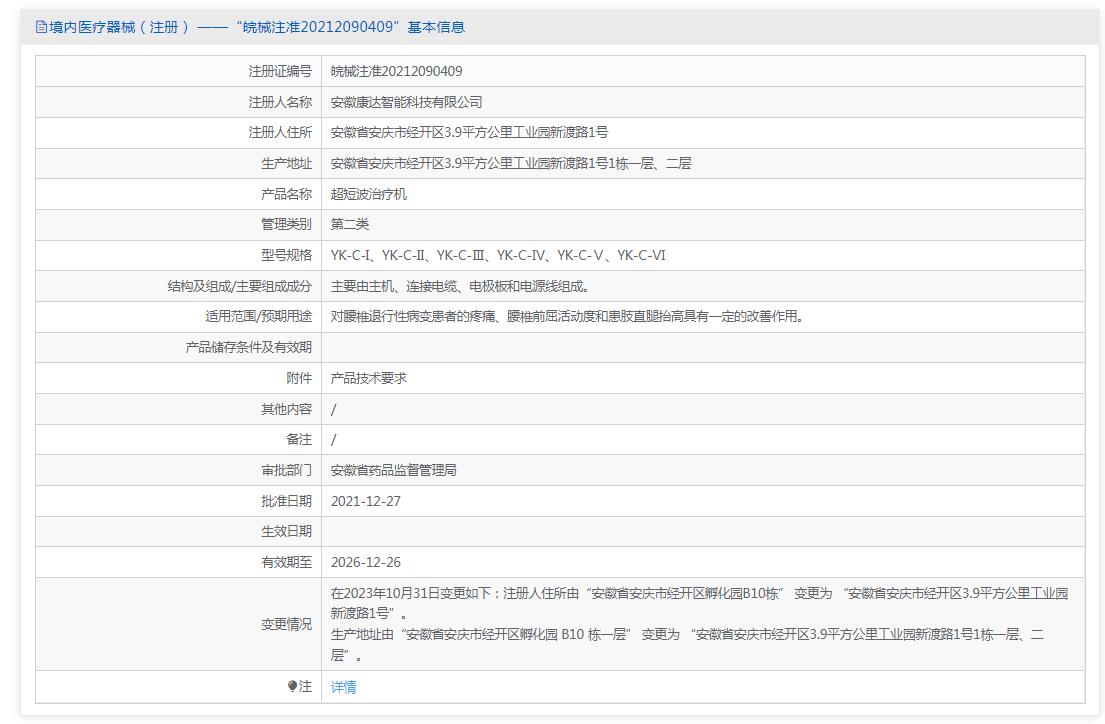Click the 结构及组成/主要组成成分 label
The width and height of the screenshot is (1105, 724).
click(240, 286)
